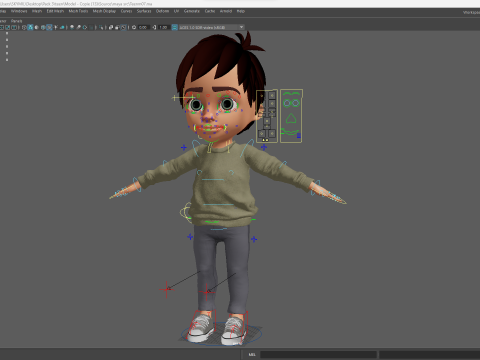
Task: Toggle use default material icon
Action: [x=37, y=27]
